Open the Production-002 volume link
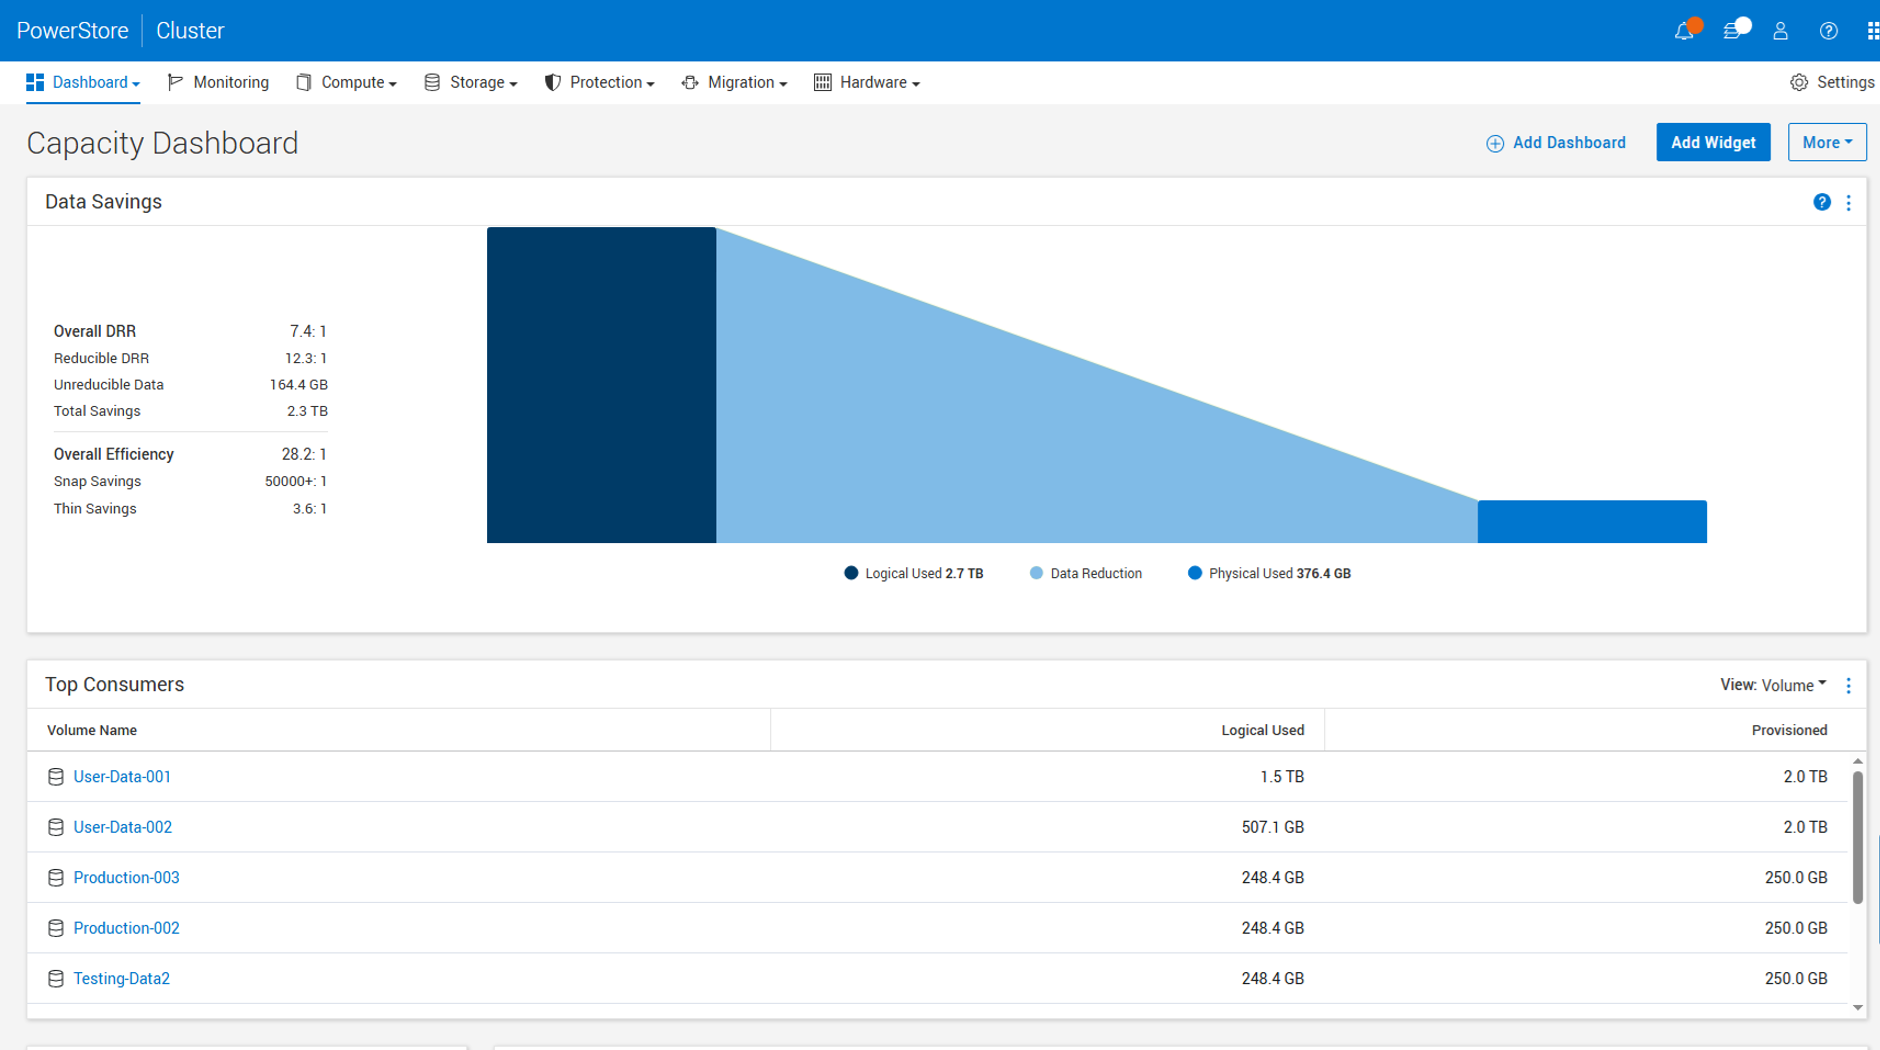The image size is (1880, 1050). coord(126,928)
